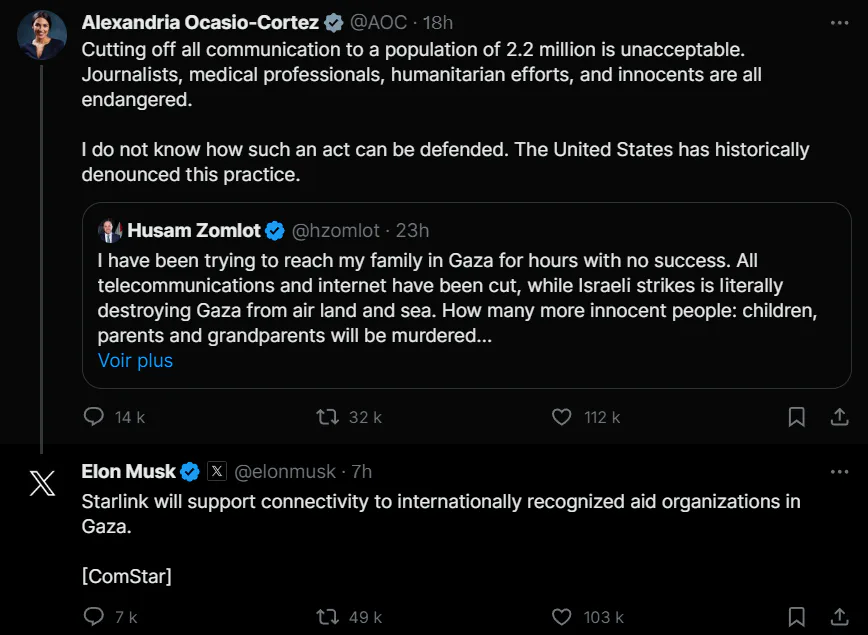Expand quoted tweet with Voir plus
The height and width of the screenshot is (635, 868).
[x=135, y=360]
